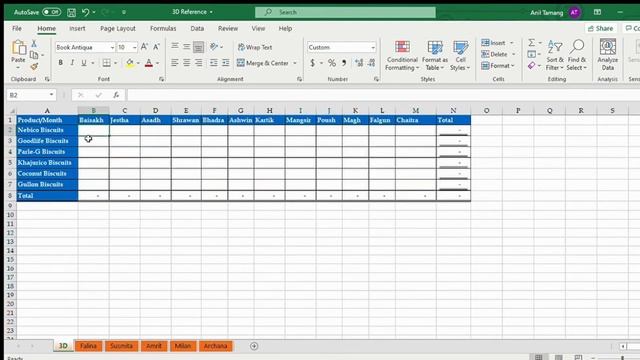Click the Cut scissors icon
Screen dimensions: 640x360
(x=34, y=43)
